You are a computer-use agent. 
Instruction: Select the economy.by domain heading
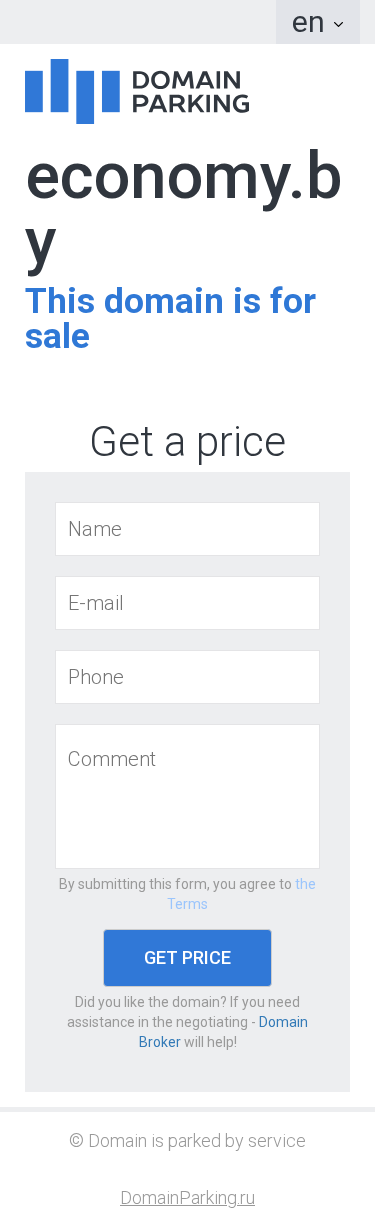(x=183, y=210)
